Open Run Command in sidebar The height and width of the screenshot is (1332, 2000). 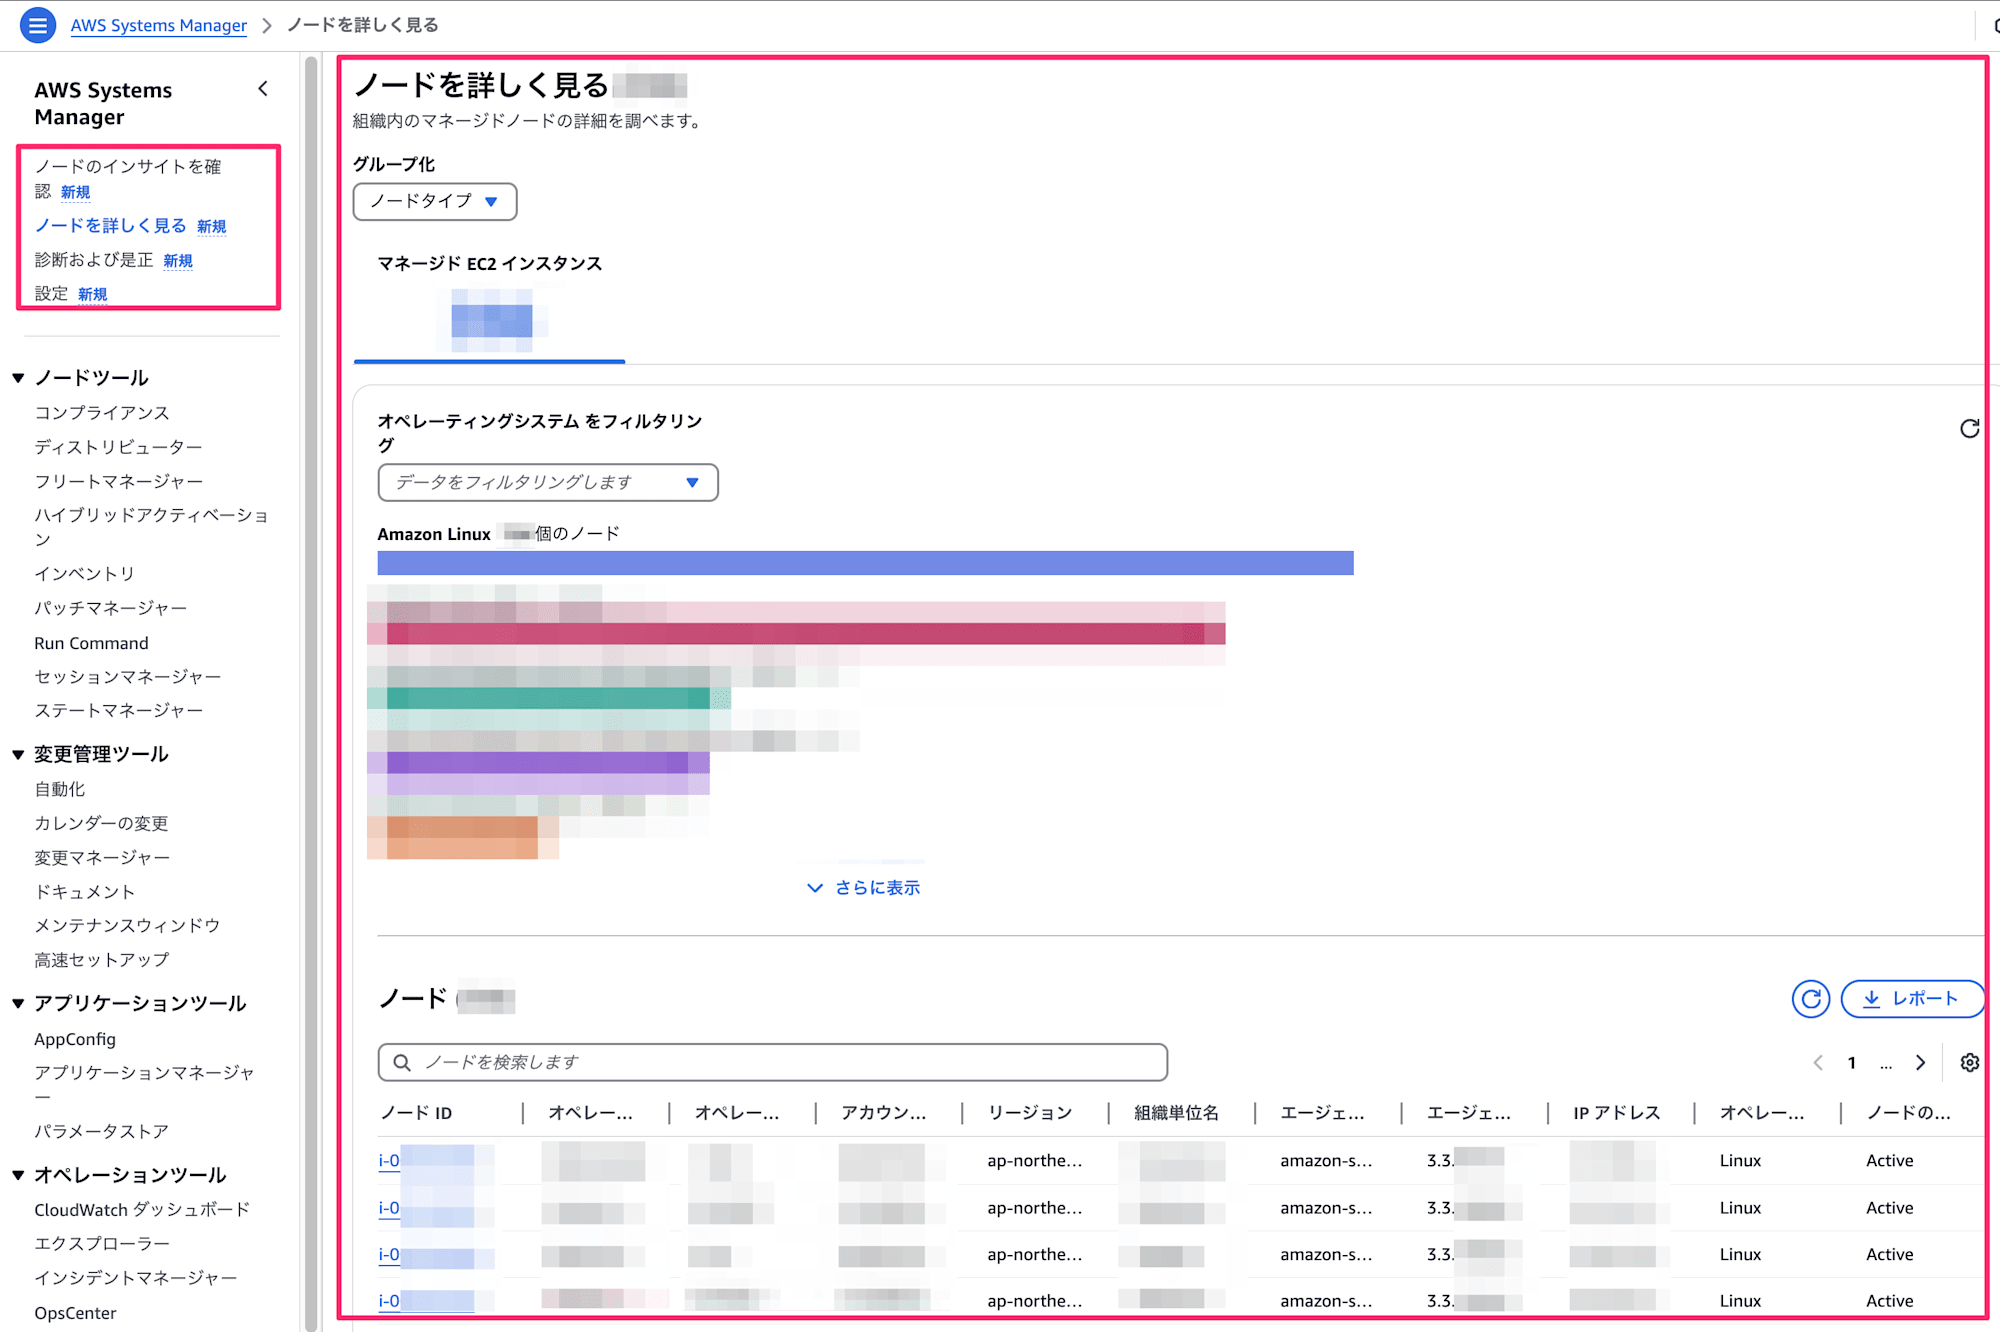[x=91, y=643]
